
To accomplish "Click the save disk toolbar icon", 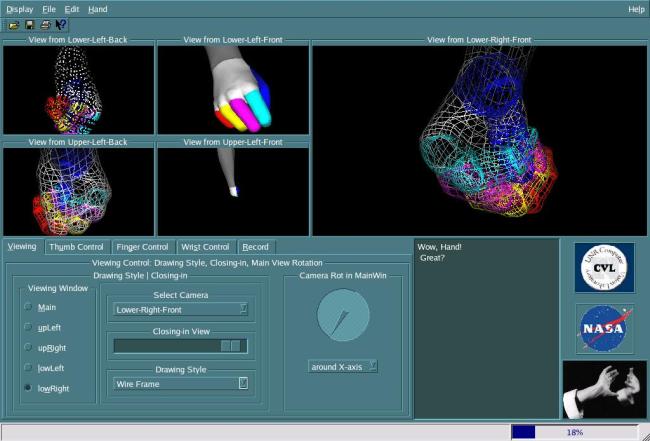I will pos(29,24).
